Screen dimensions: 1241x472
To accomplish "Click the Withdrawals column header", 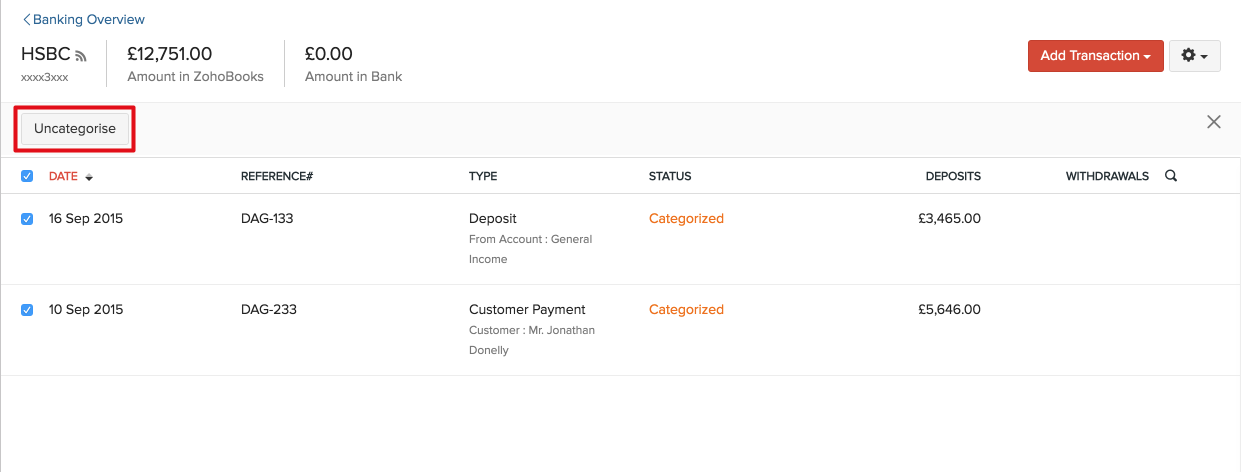I will click(x=1107, y=176).
